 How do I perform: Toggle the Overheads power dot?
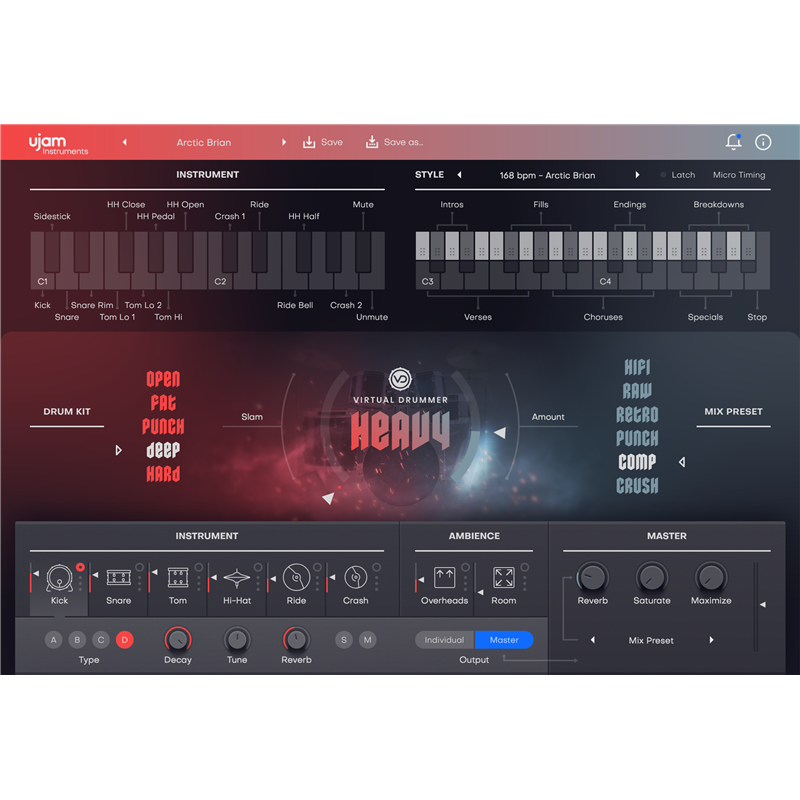tap(465, 567)
